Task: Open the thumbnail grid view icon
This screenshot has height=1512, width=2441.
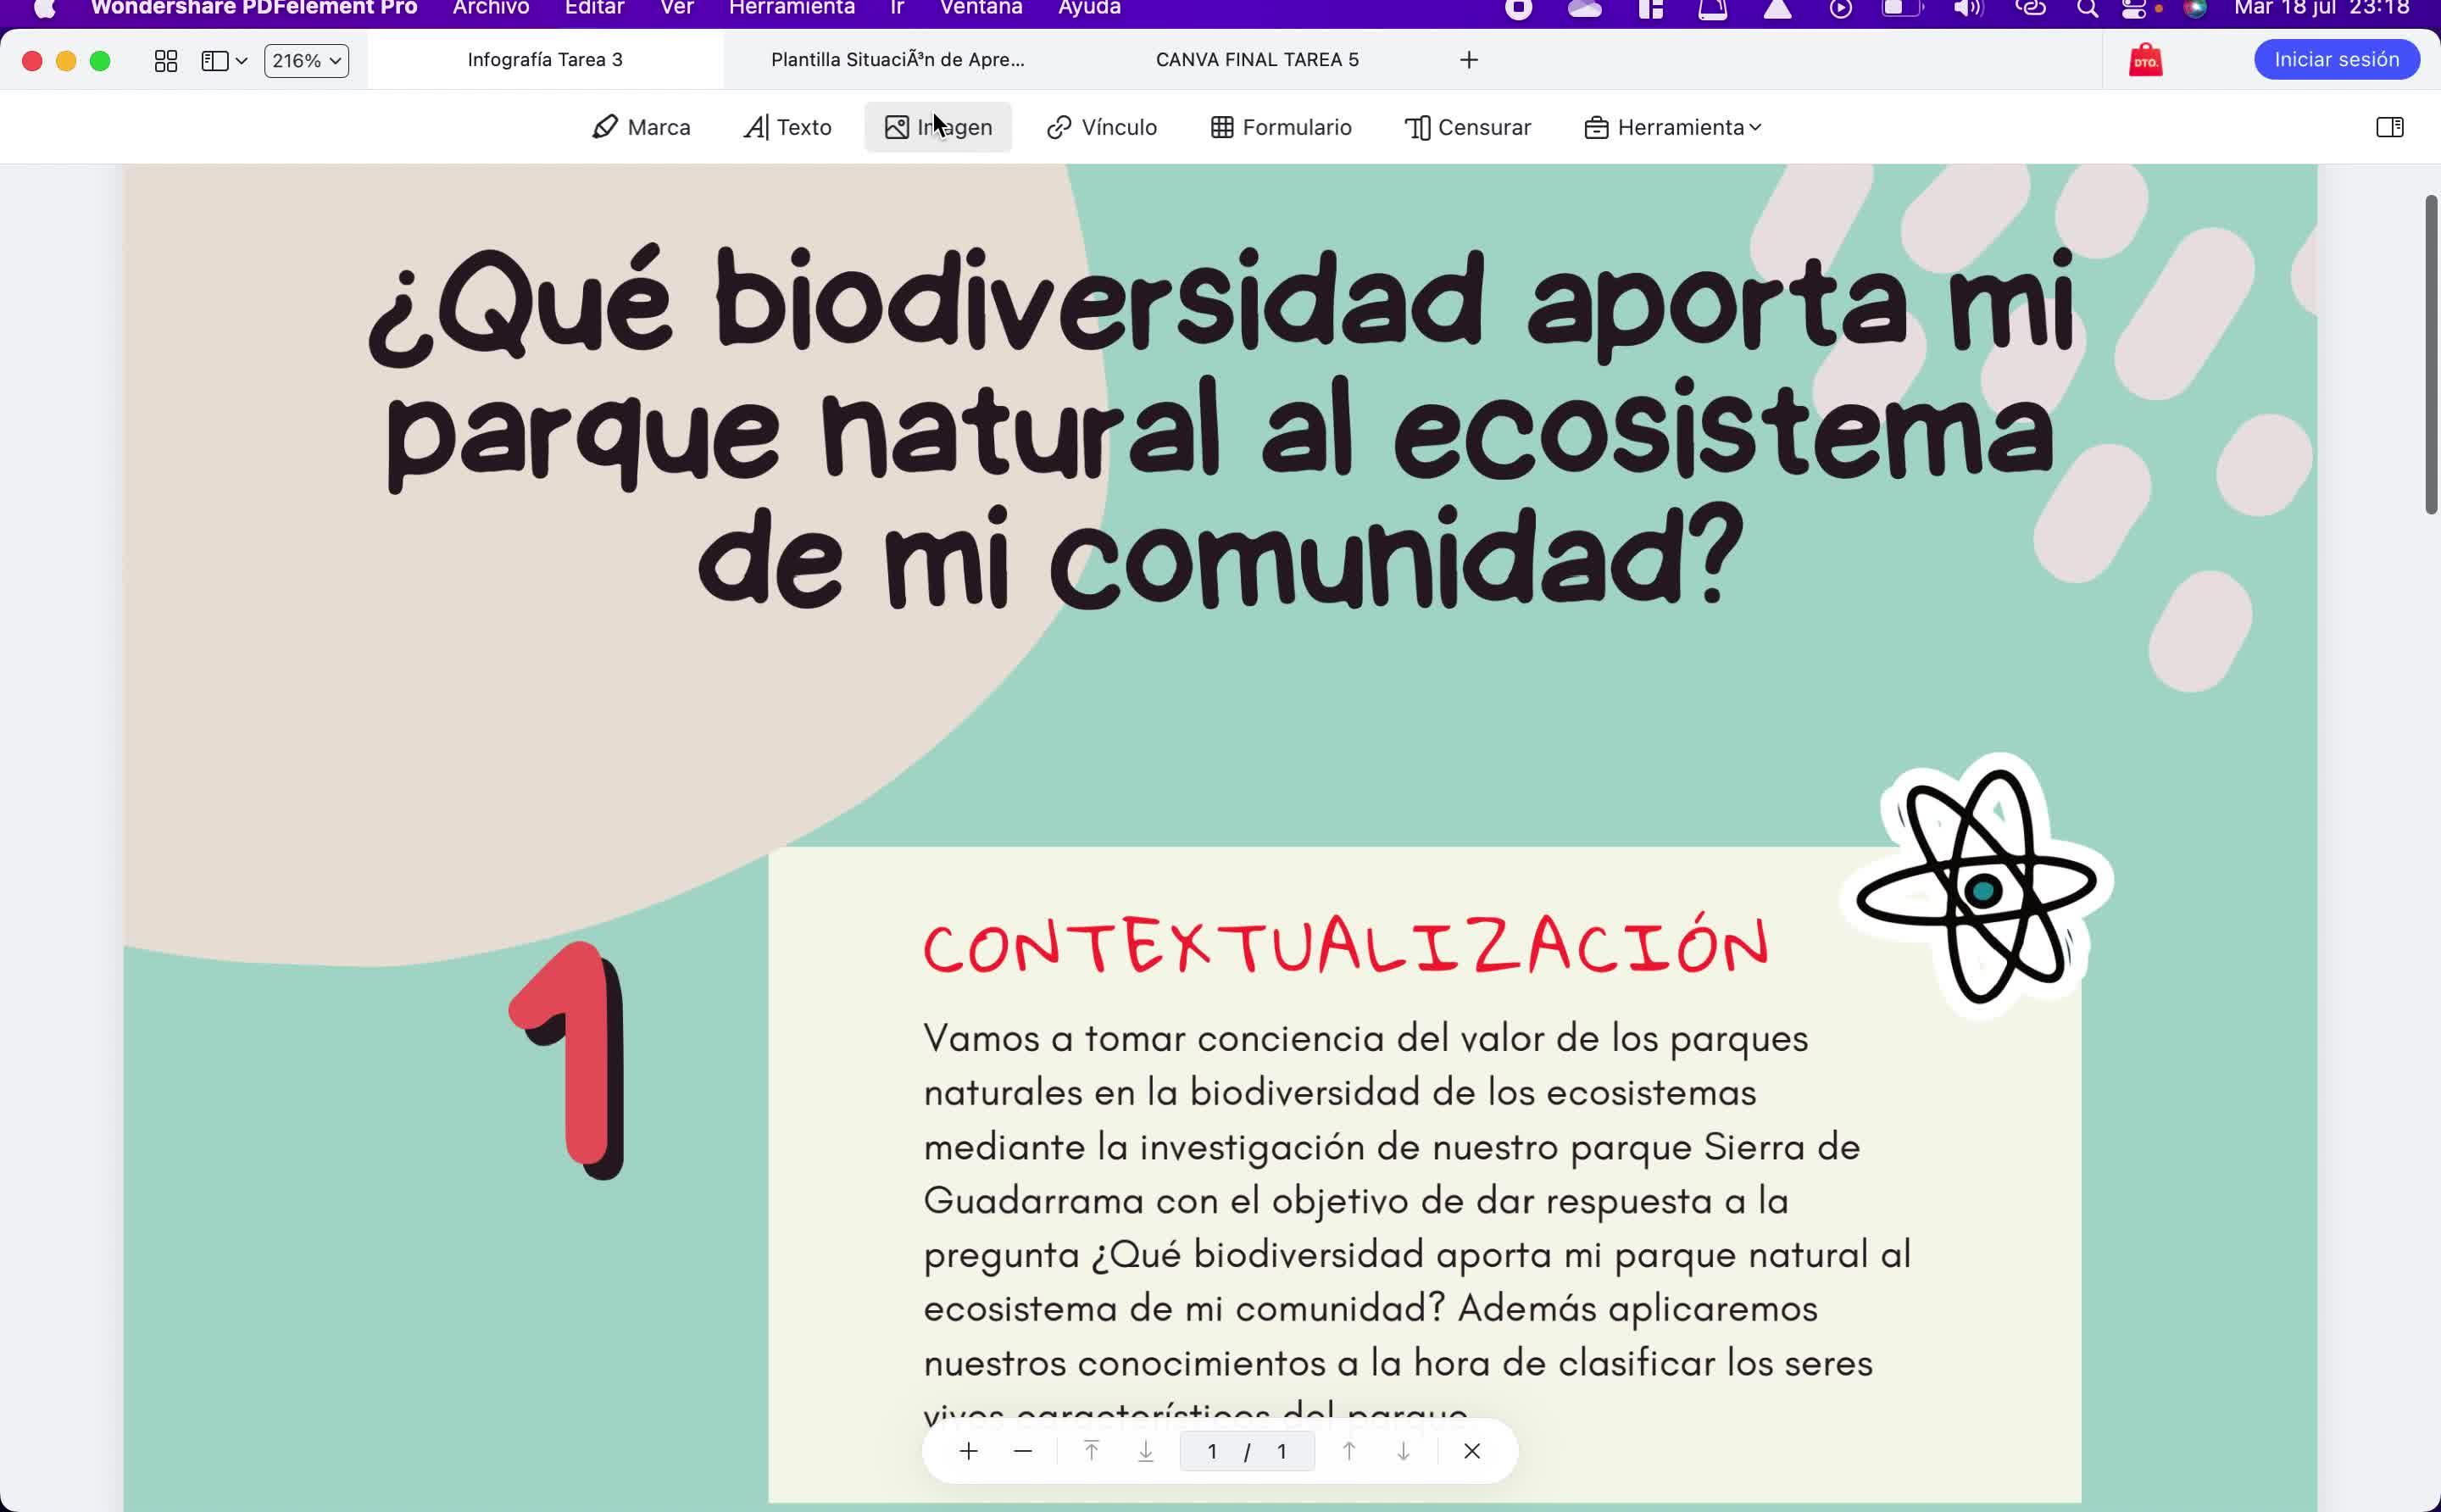Action: click(x=166, y=61)
